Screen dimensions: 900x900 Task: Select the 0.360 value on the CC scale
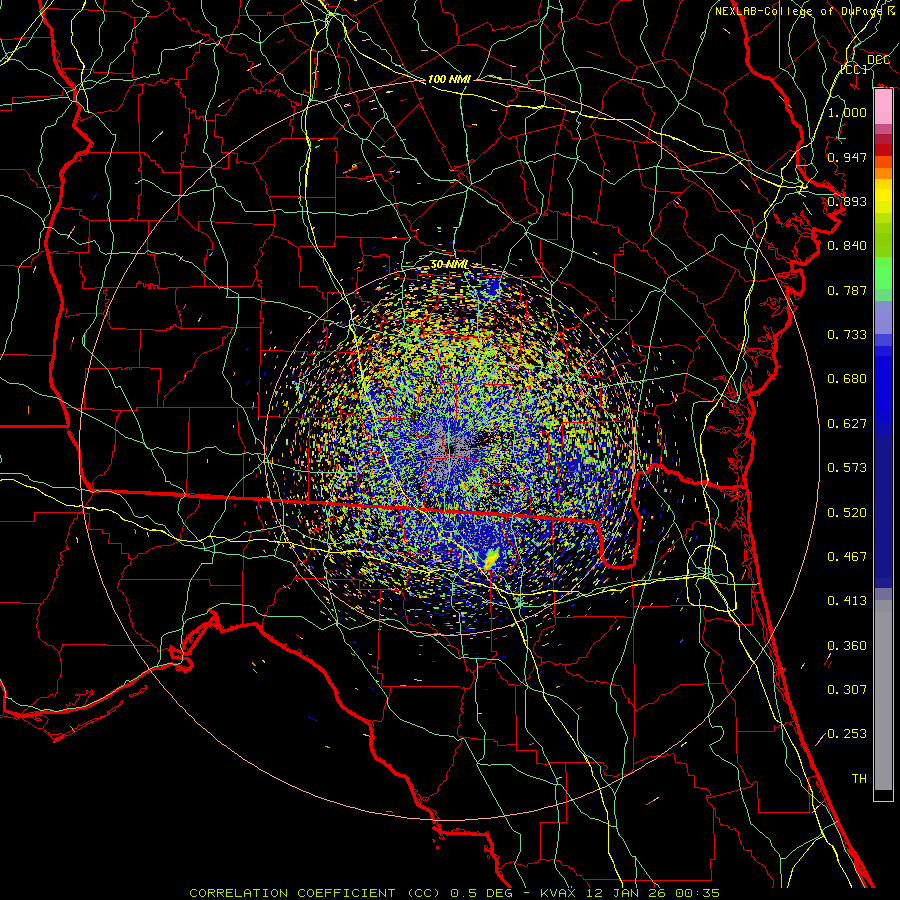pyautogui.click(x=847, y=646)
